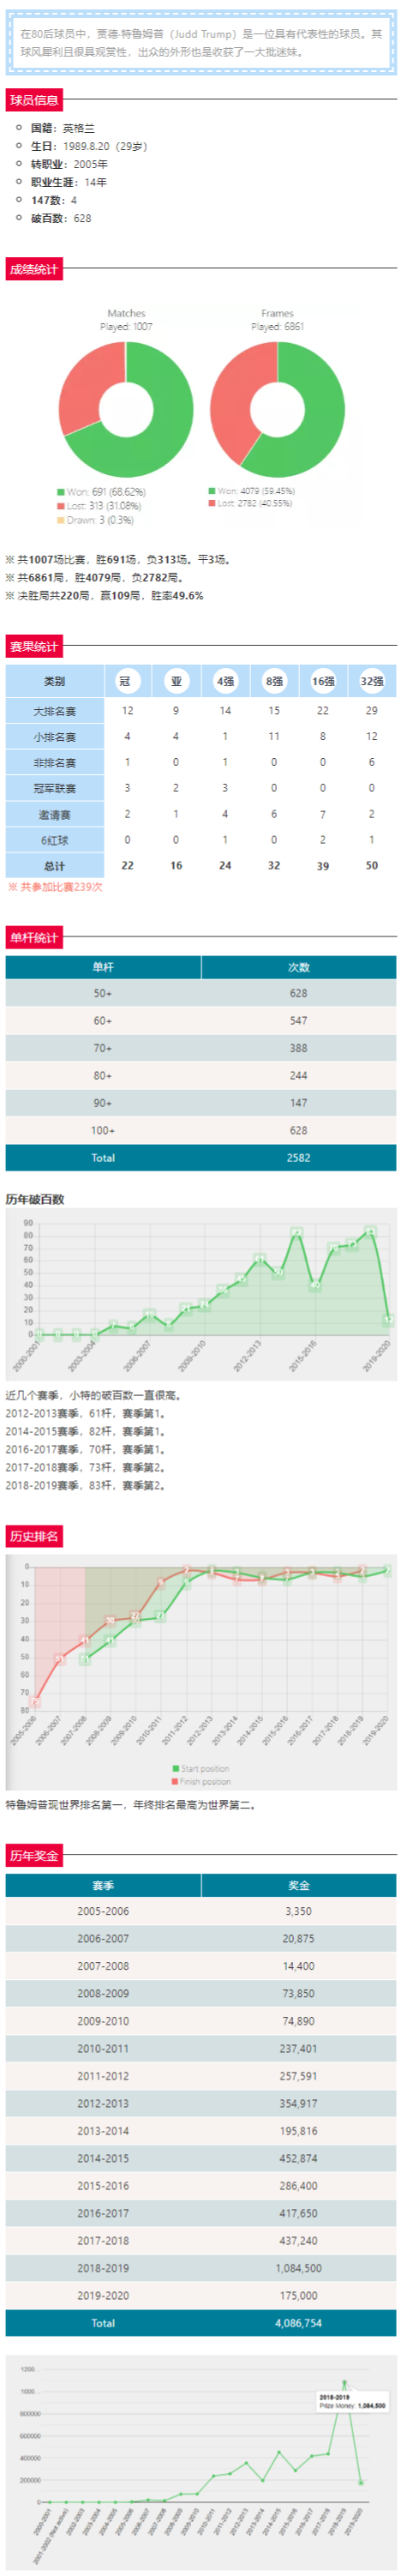
Task: Select the 冠军联赛 row label
Action: (x=55, y=788)
